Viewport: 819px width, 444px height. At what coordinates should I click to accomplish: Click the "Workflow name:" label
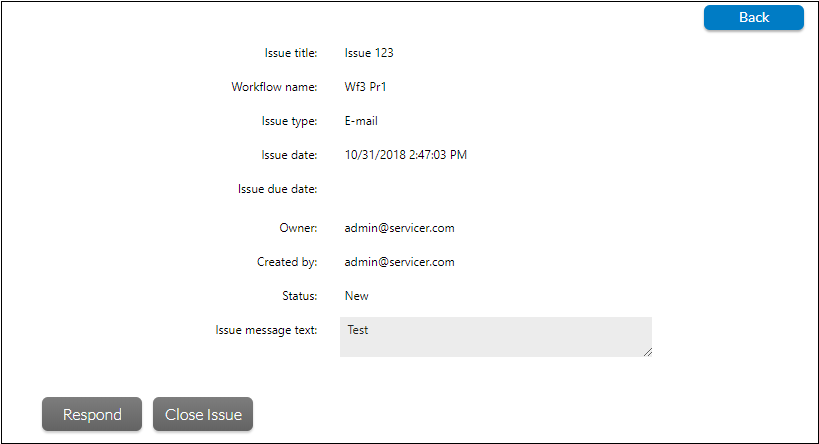(x=274, y=87)
